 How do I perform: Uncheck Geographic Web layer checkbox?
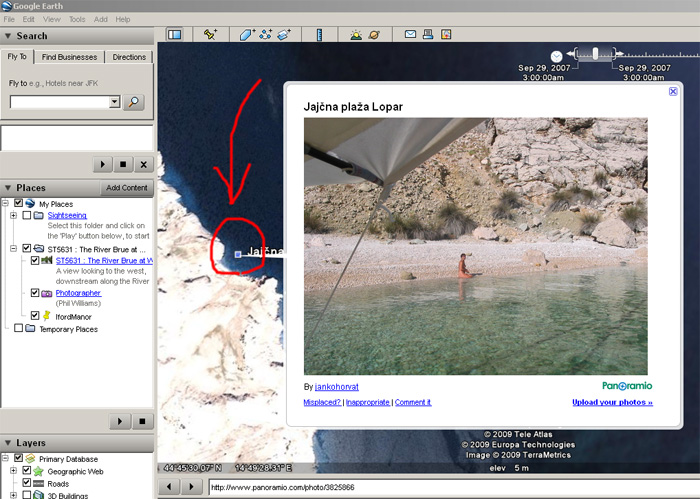tap(27, 470)
